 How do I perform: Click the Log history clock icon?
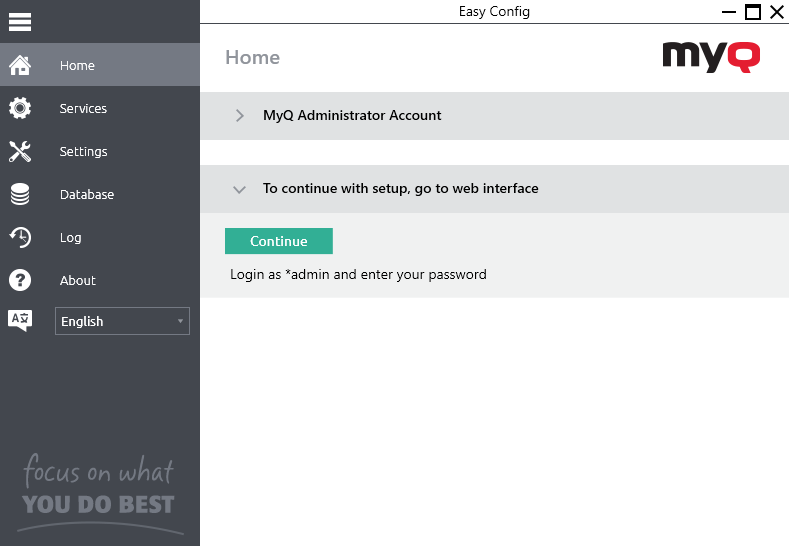click(20, 238)
